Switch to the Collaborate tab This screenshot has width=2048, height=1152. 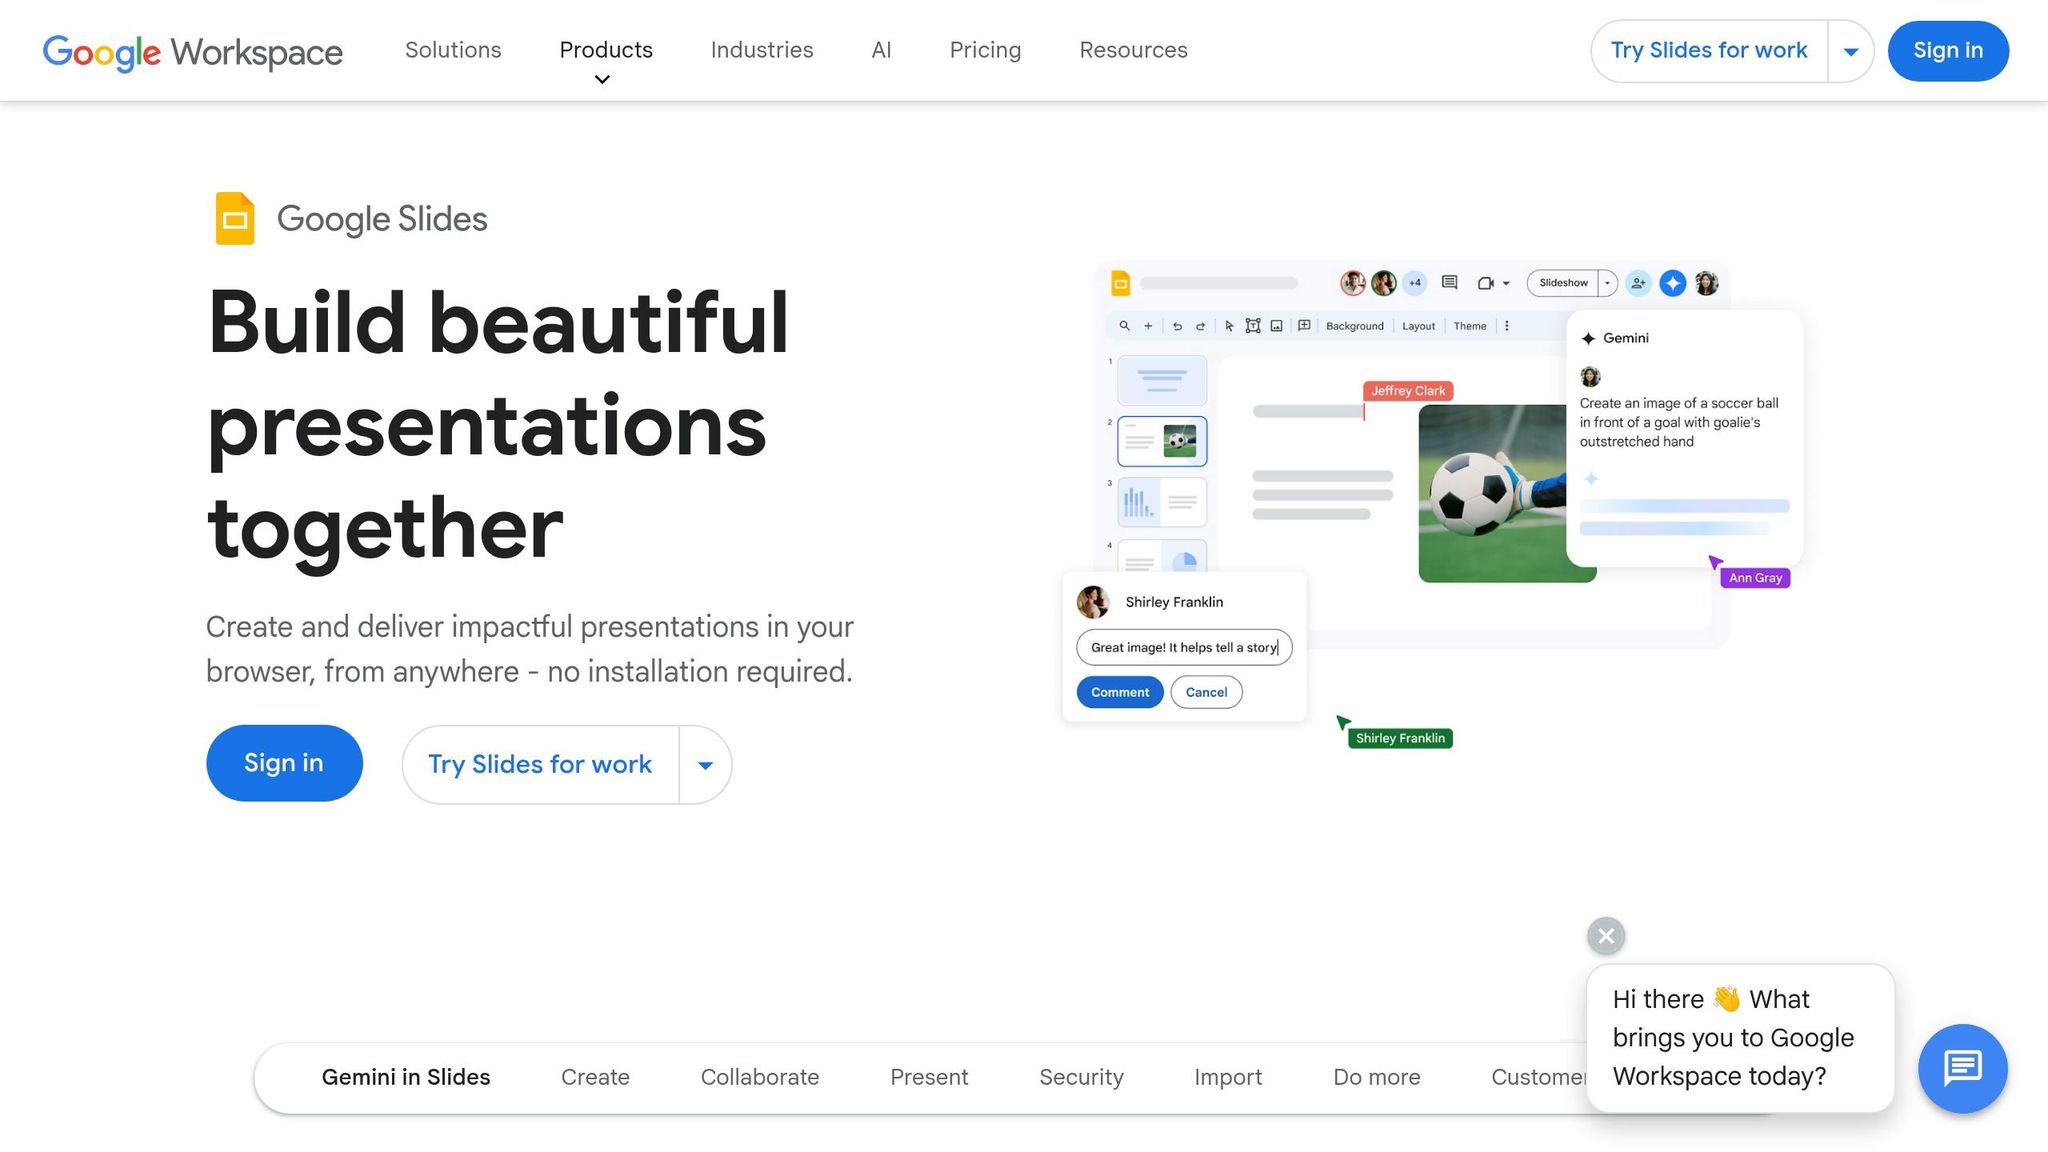[x=760, y=1077]
